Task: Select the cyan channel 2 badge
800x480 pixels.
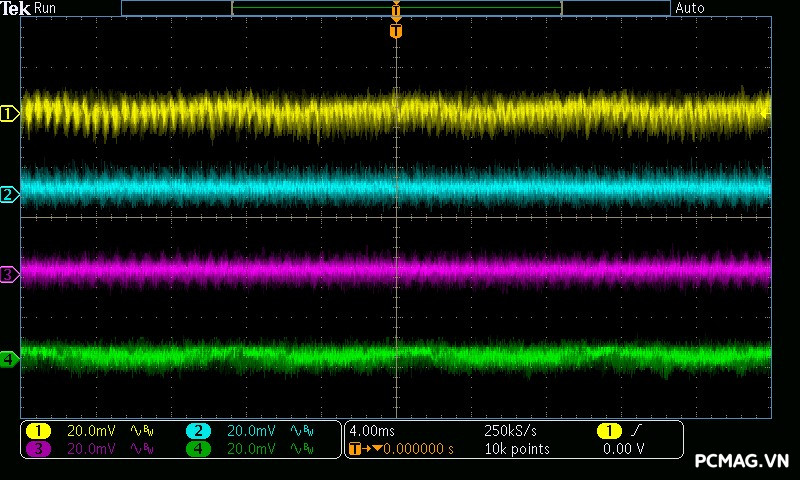Action: tap(198, 431)
